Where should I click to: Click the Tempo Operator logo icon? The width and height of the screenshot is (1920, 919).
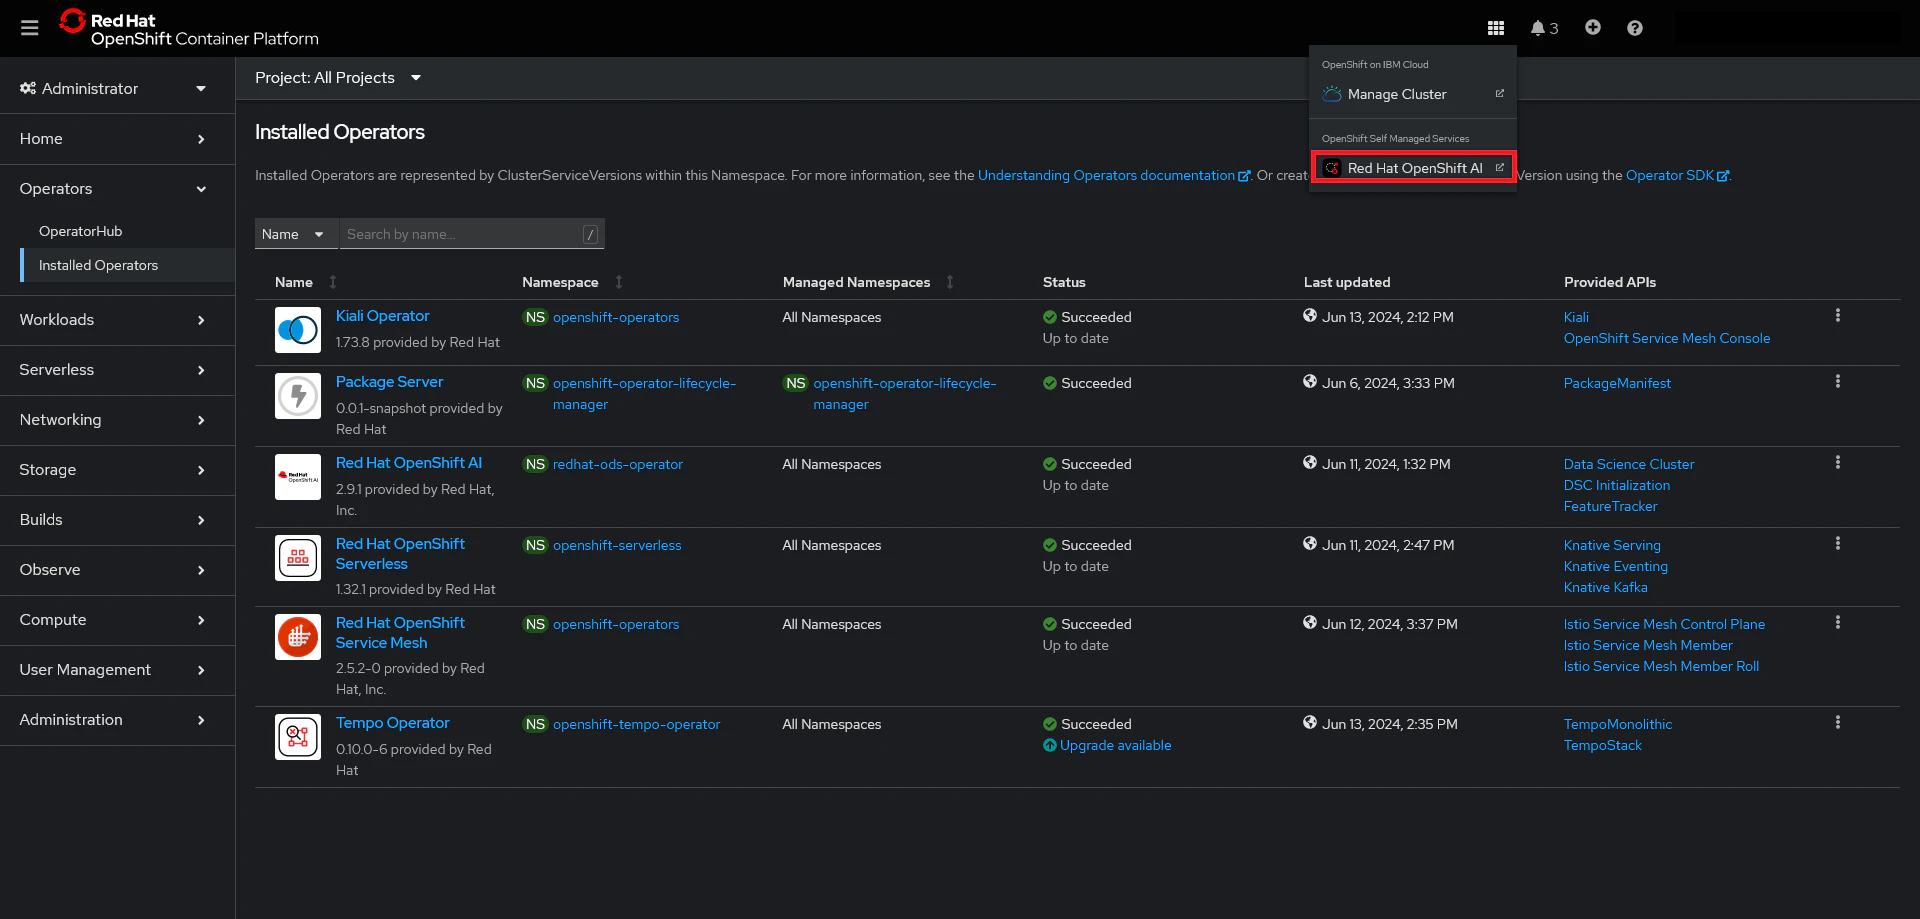298,737
